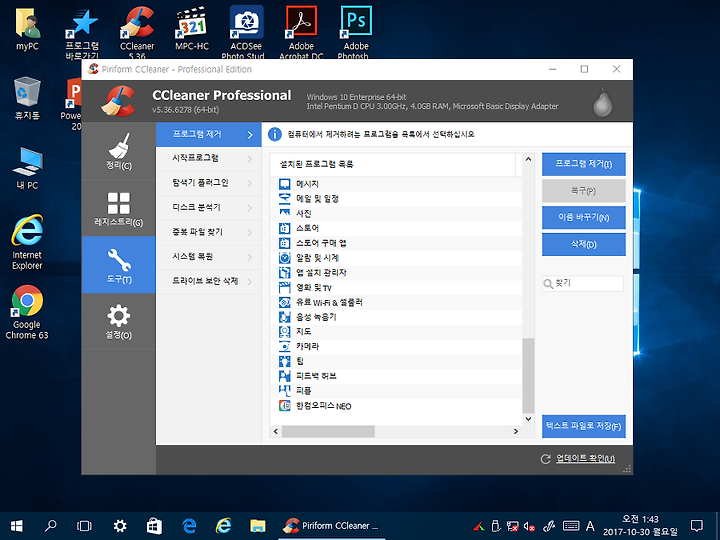
Task: Click the Google Chrome 63 desktop icon
Action: (27, 312)
